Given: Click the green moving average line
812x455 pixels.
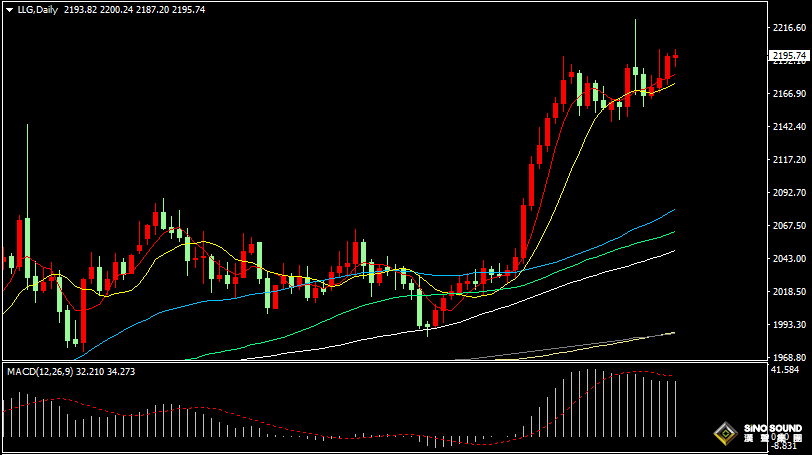Looking at the screenshot, I should point(600,256).
